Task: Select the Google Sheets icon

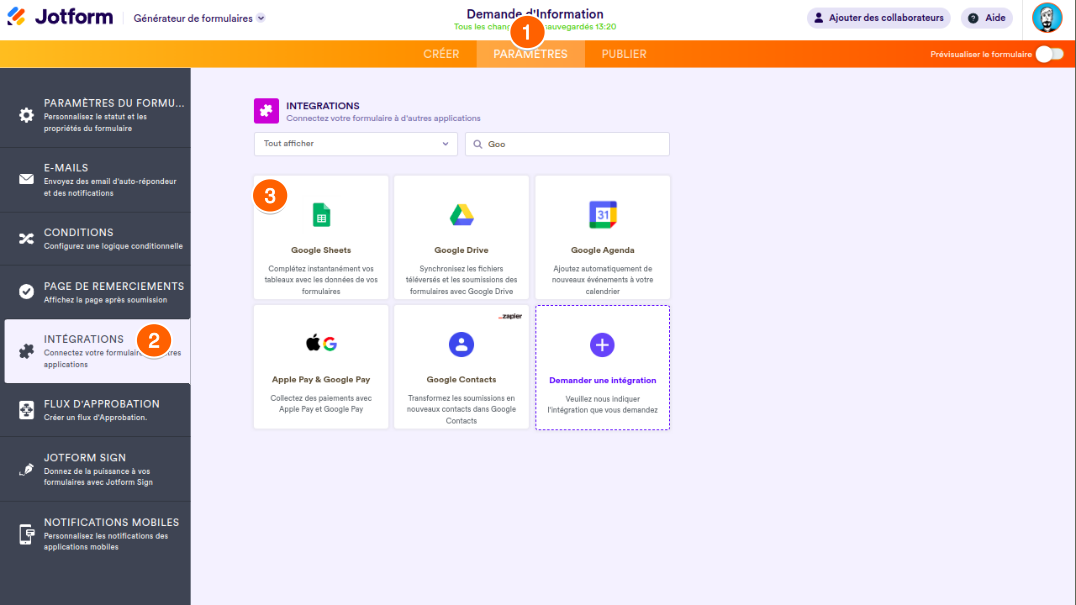Action: (321, 215)
